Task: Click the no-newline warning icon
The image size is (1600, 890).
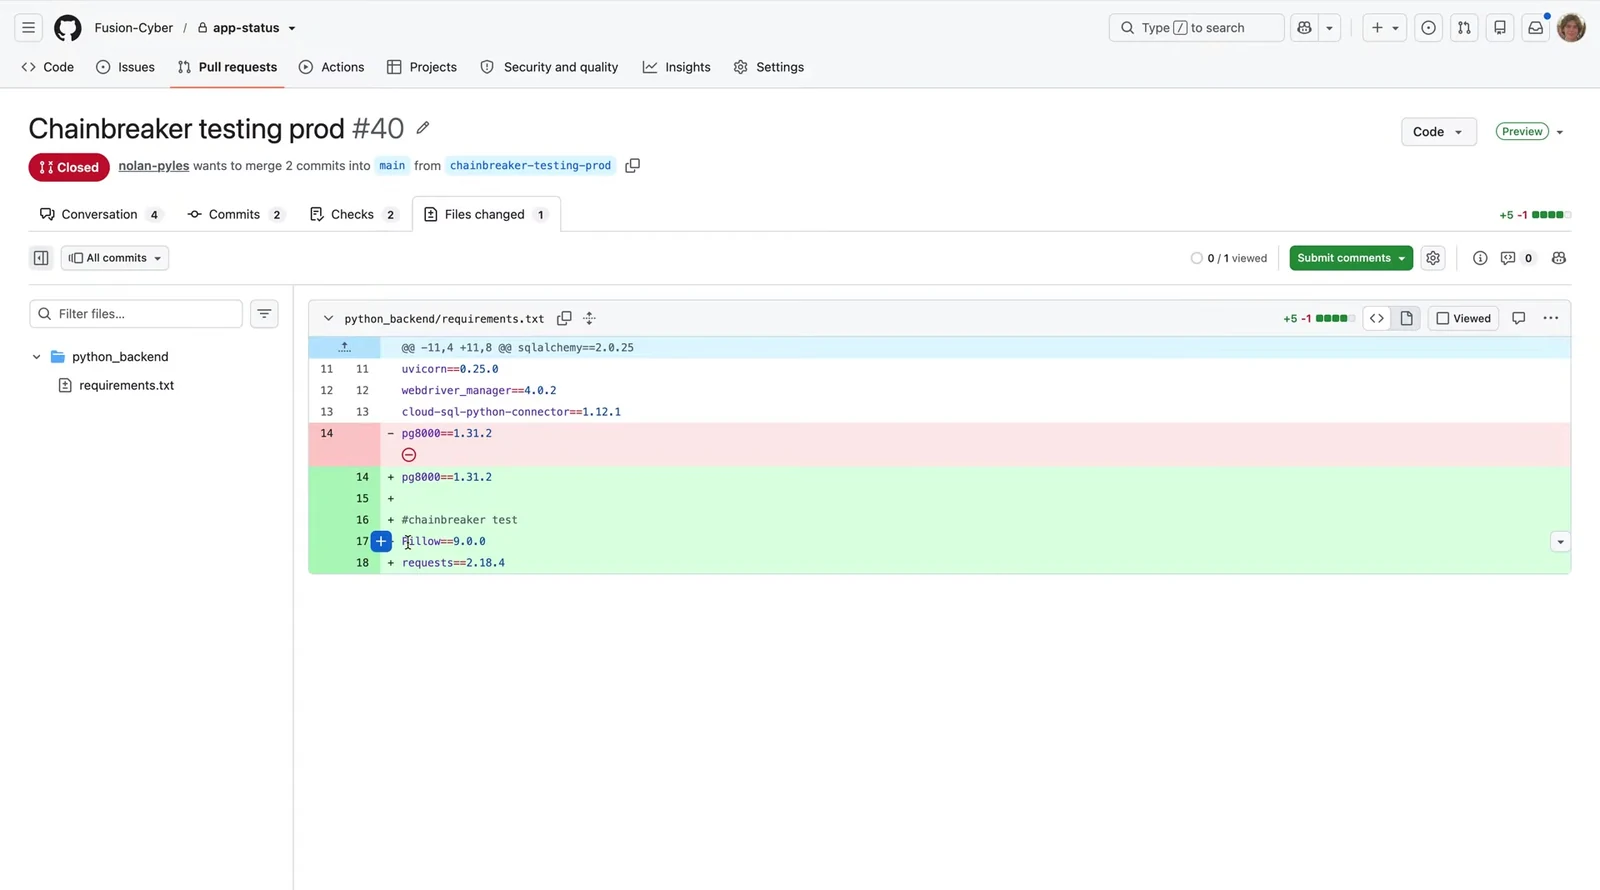Action: (x=409, y=455)
